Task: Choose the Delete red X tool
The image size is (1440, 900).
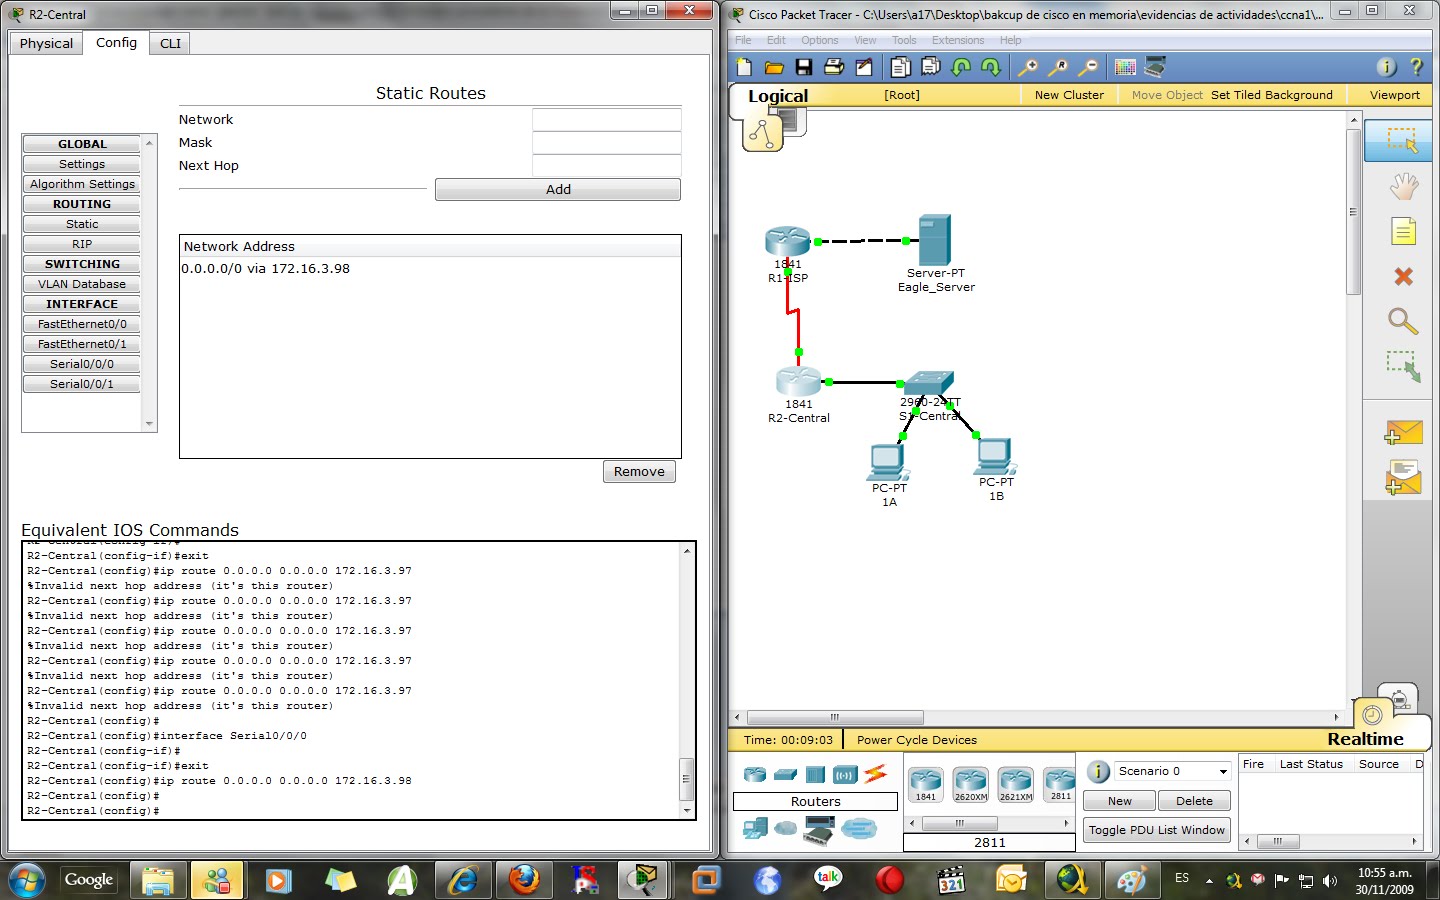Action: [1403, 276]
